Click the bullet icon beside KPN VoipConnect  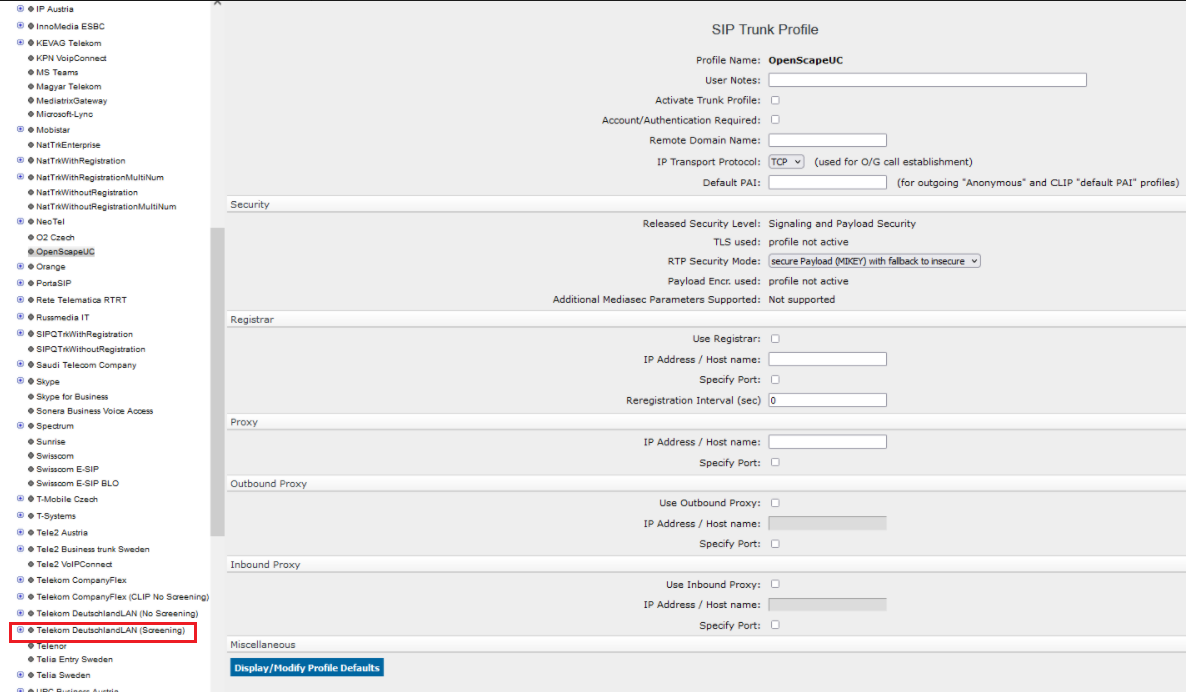[x=31, y=58]
